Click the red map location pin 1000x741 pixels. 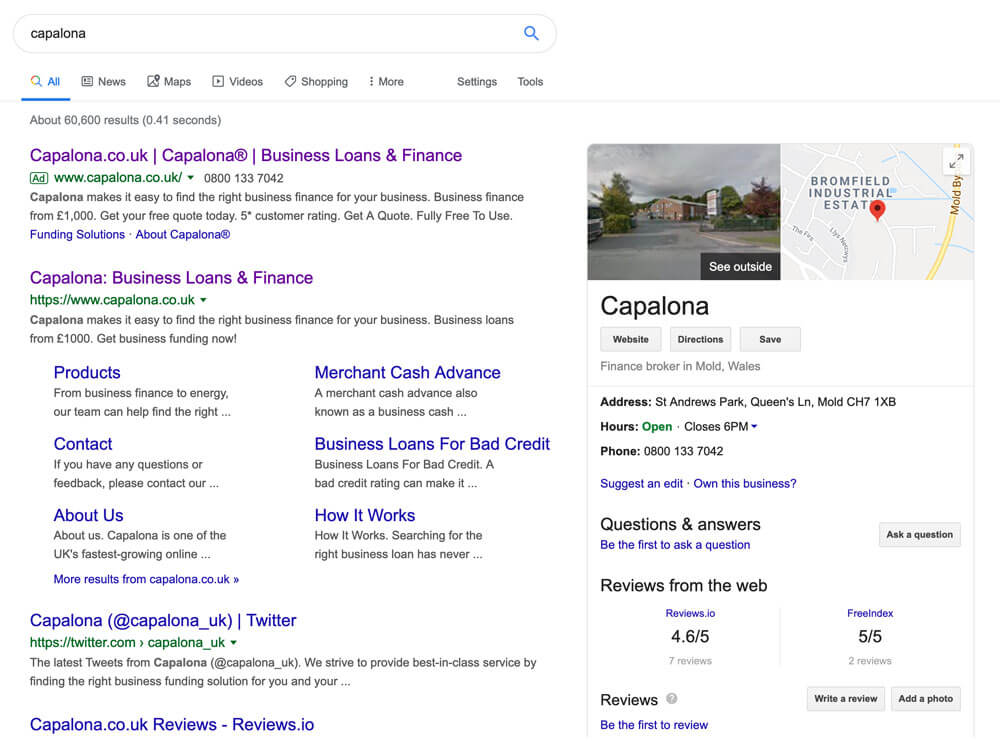point(878,210)
